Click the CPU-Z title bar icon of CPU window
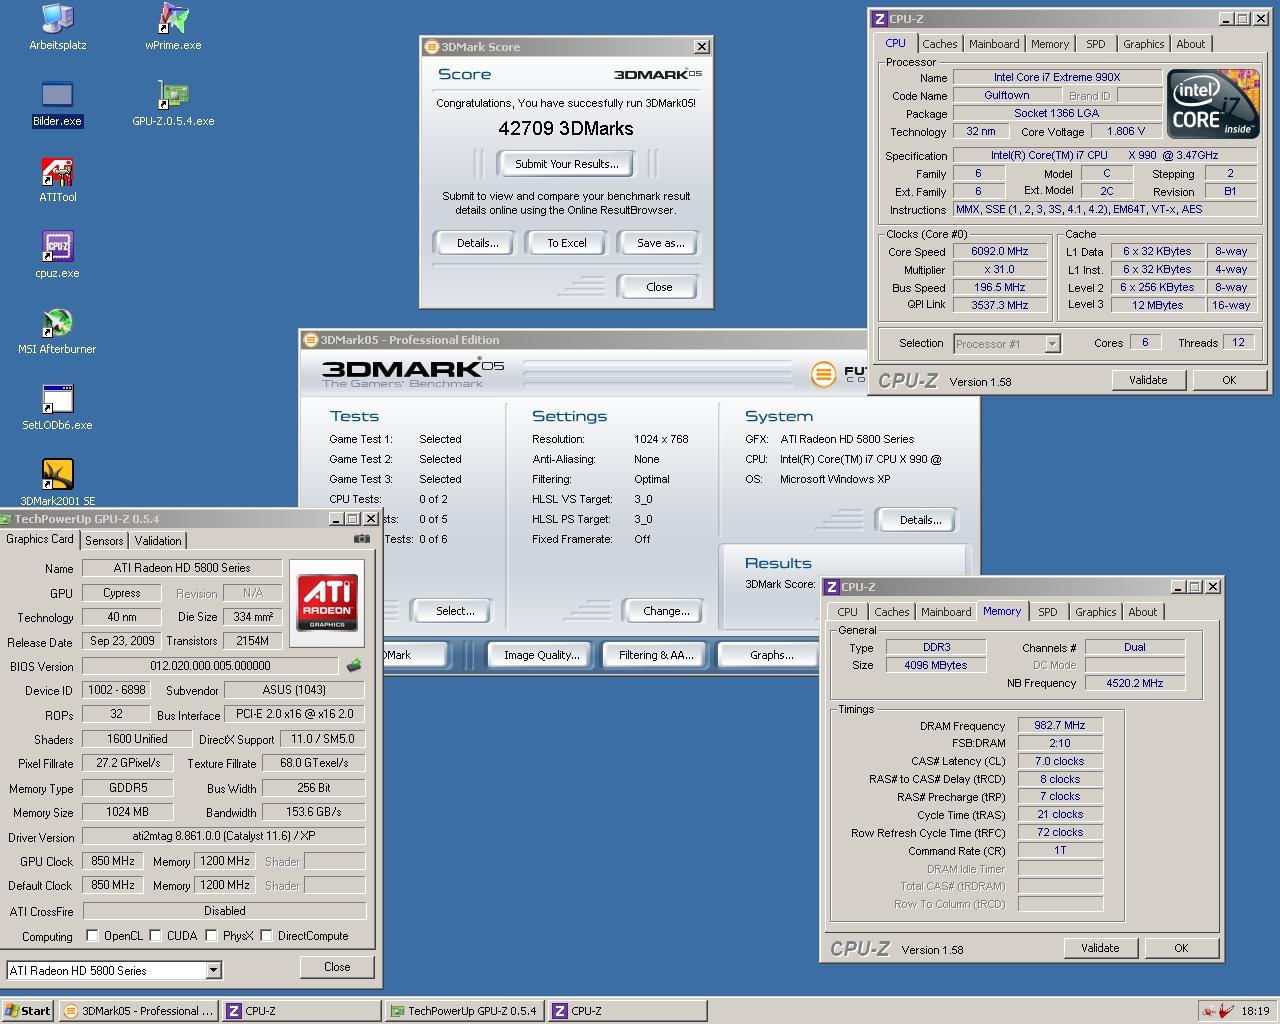The width and height of the screenshot is (1280, 1024). coord(879,18)
